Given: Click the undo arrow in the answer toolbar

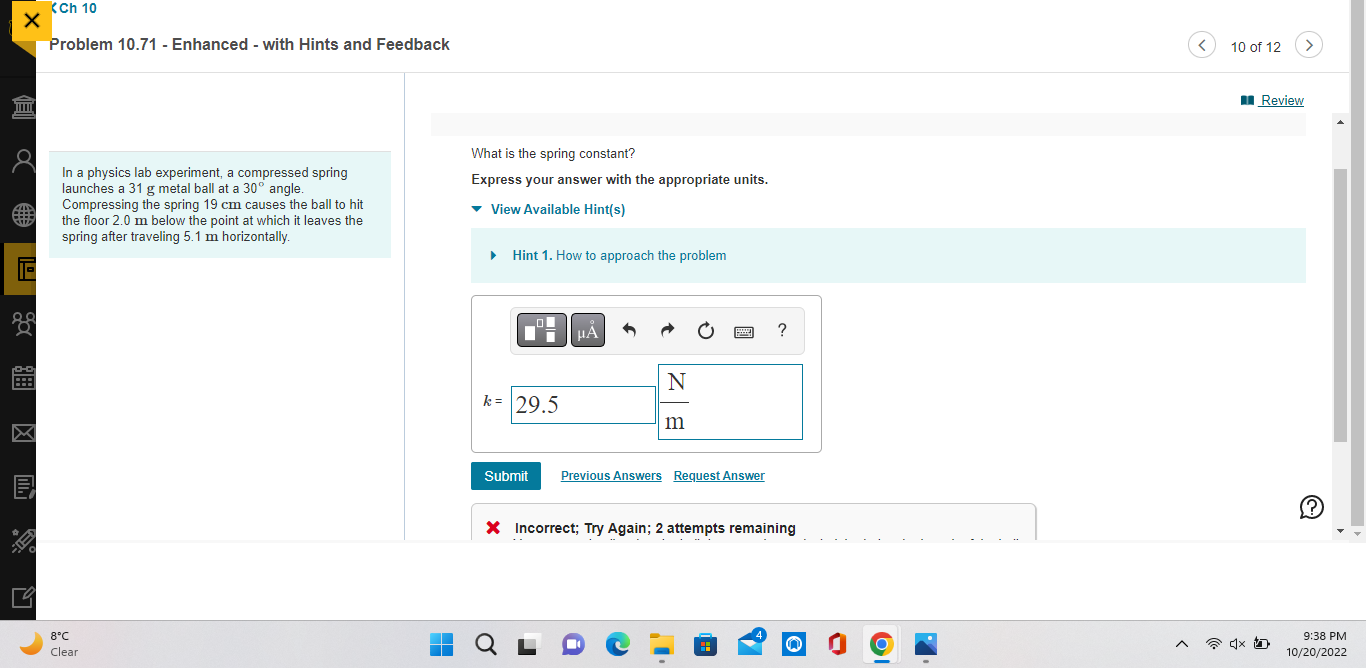Looking at the screenshot, I should point(629,330).
